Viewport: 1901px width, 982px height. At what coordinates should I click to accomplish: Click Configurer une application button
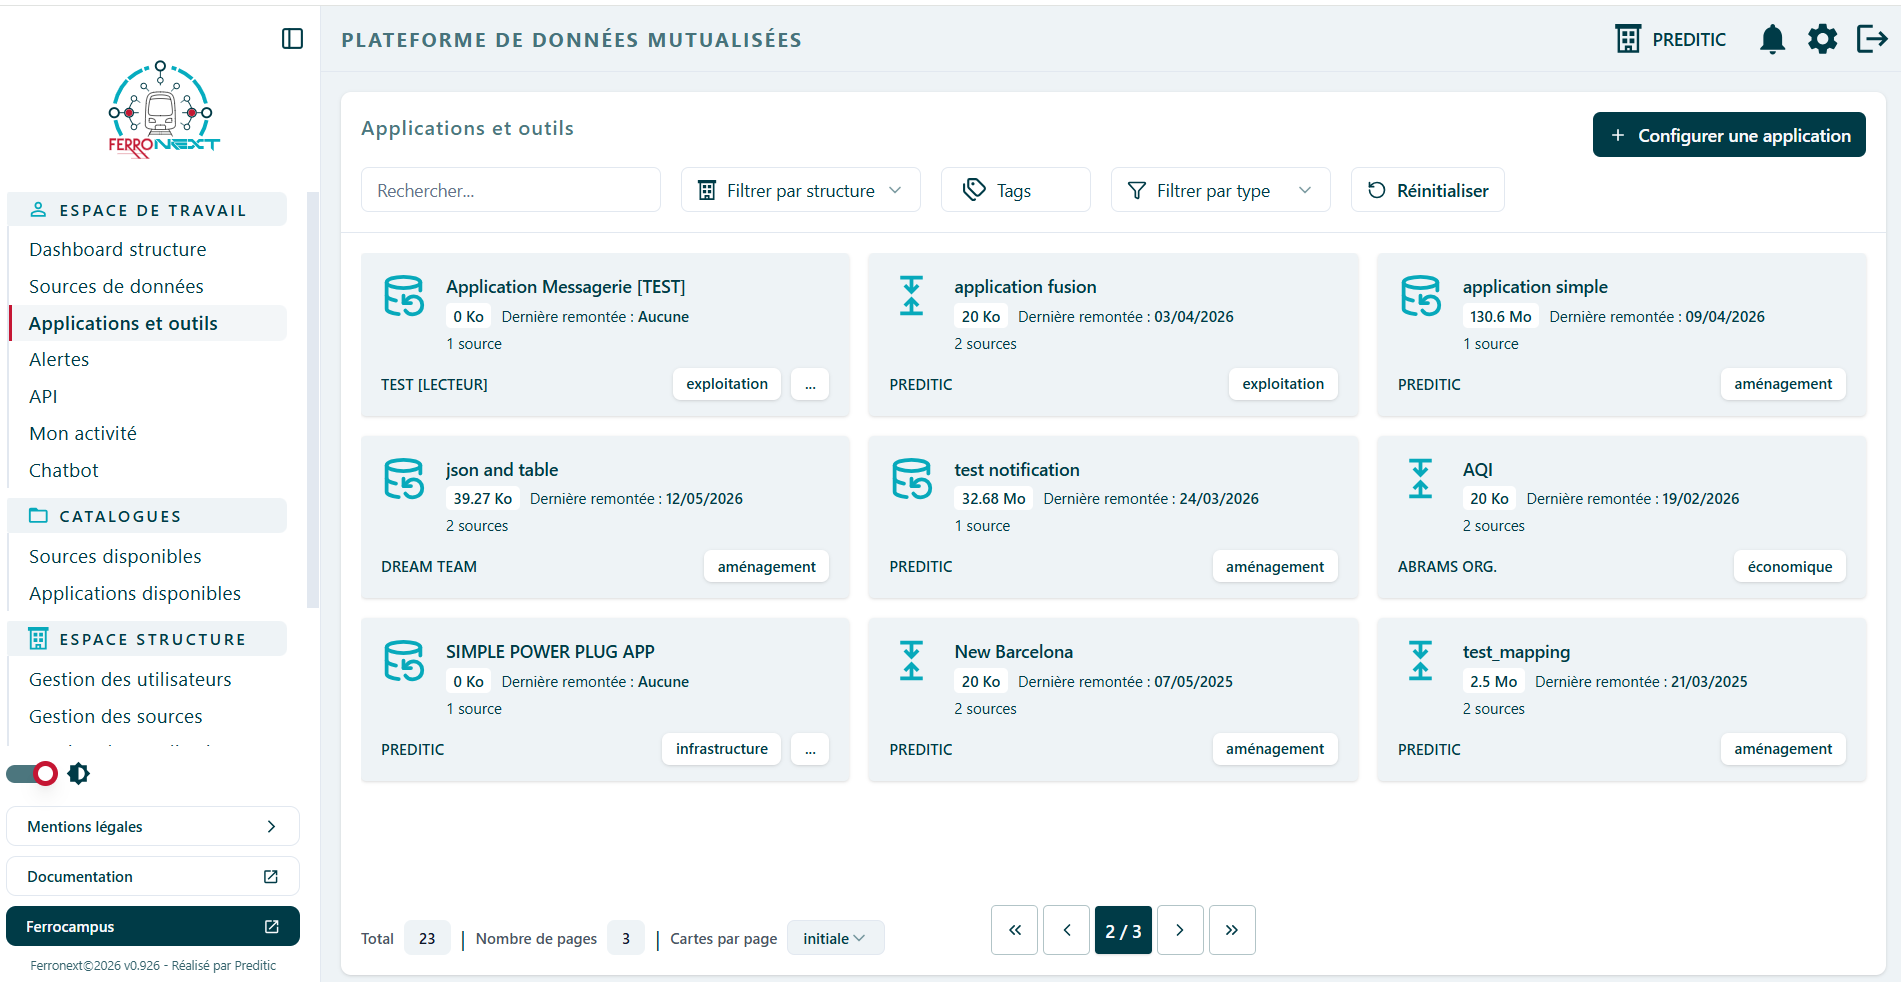point(1729,135)
